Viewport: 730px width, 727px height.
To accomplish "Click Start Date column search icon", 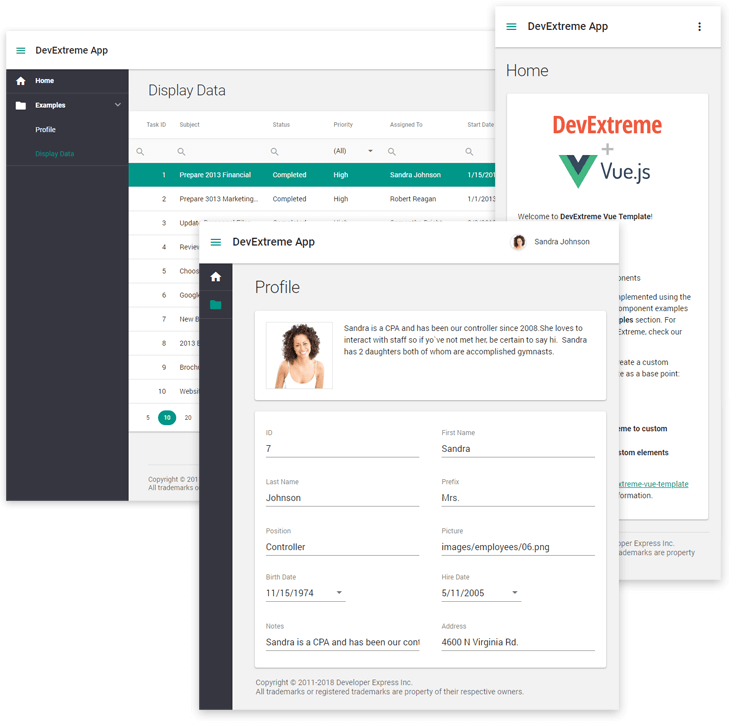I will point(469,152).
